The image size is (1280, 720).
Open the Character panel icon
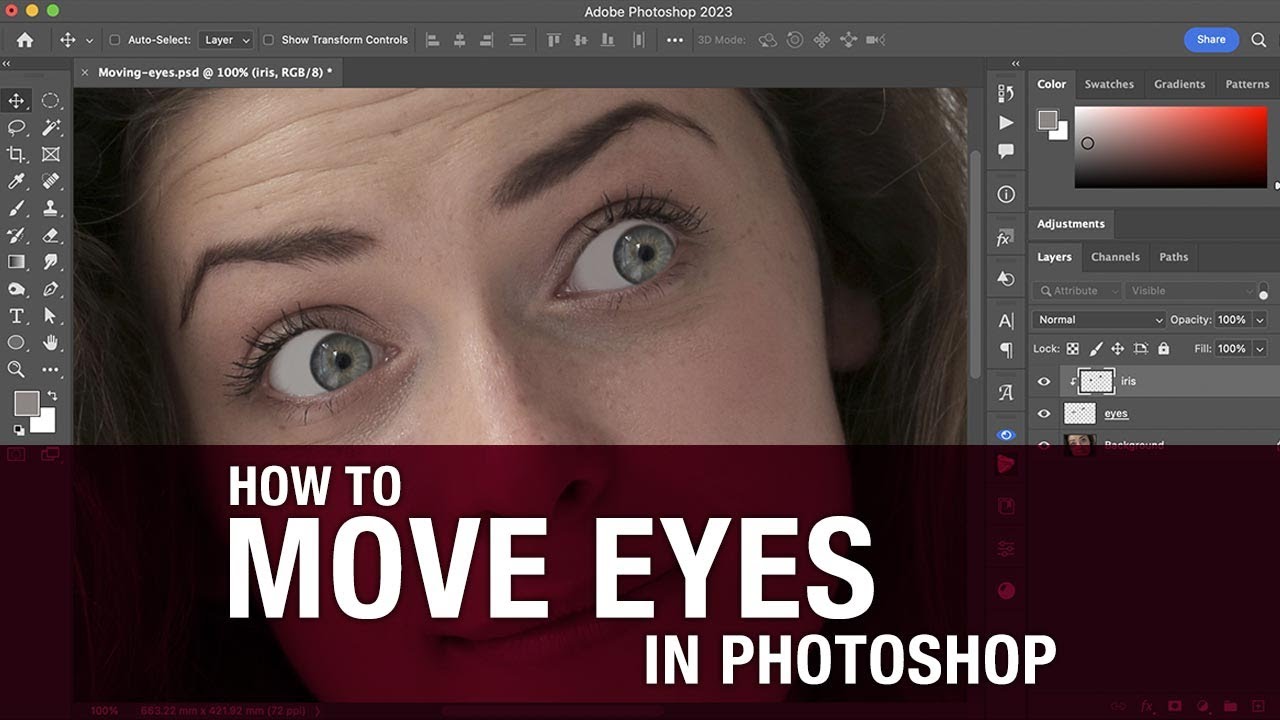[1006, 321]
